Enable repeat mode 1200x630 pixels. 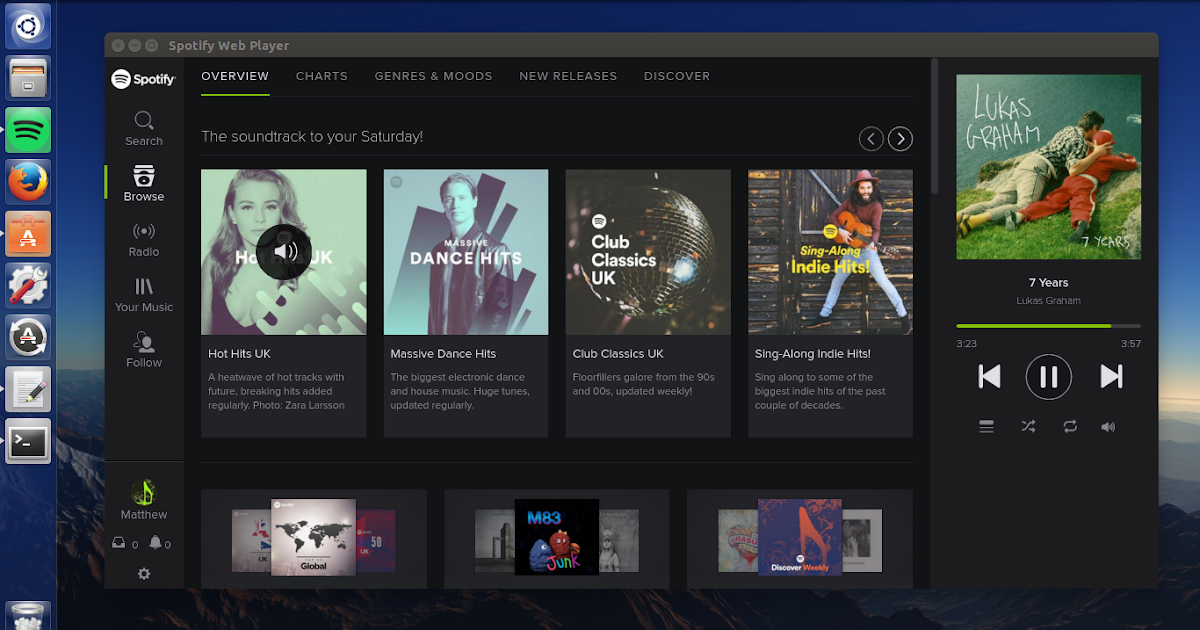[x=1069, y=426]
